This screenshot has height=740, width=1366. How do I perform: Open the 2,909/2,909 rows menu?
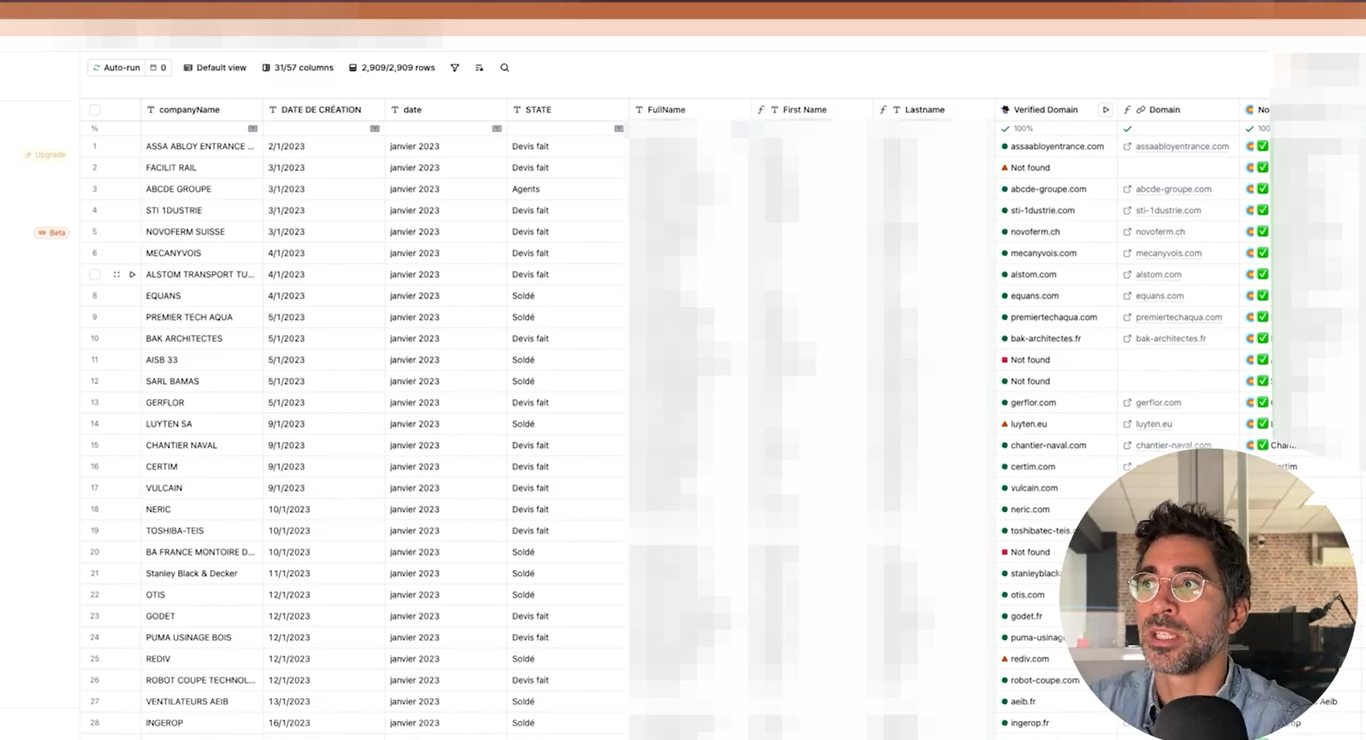pyautogui.click(x=392, y=68)
